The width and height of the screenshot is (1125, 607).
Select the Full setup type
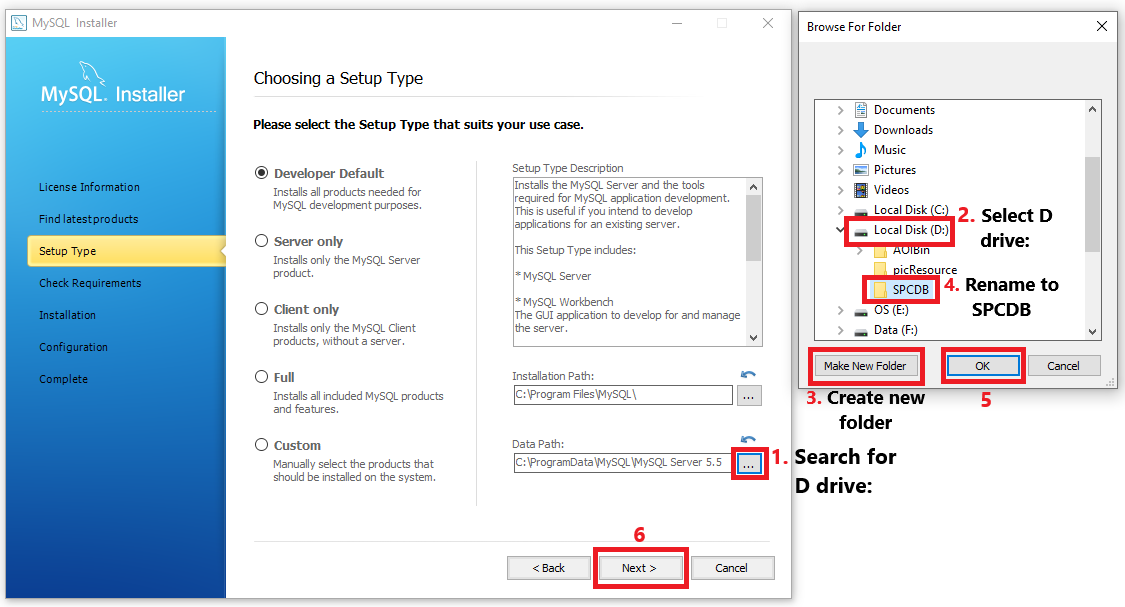tap(261, 377)
